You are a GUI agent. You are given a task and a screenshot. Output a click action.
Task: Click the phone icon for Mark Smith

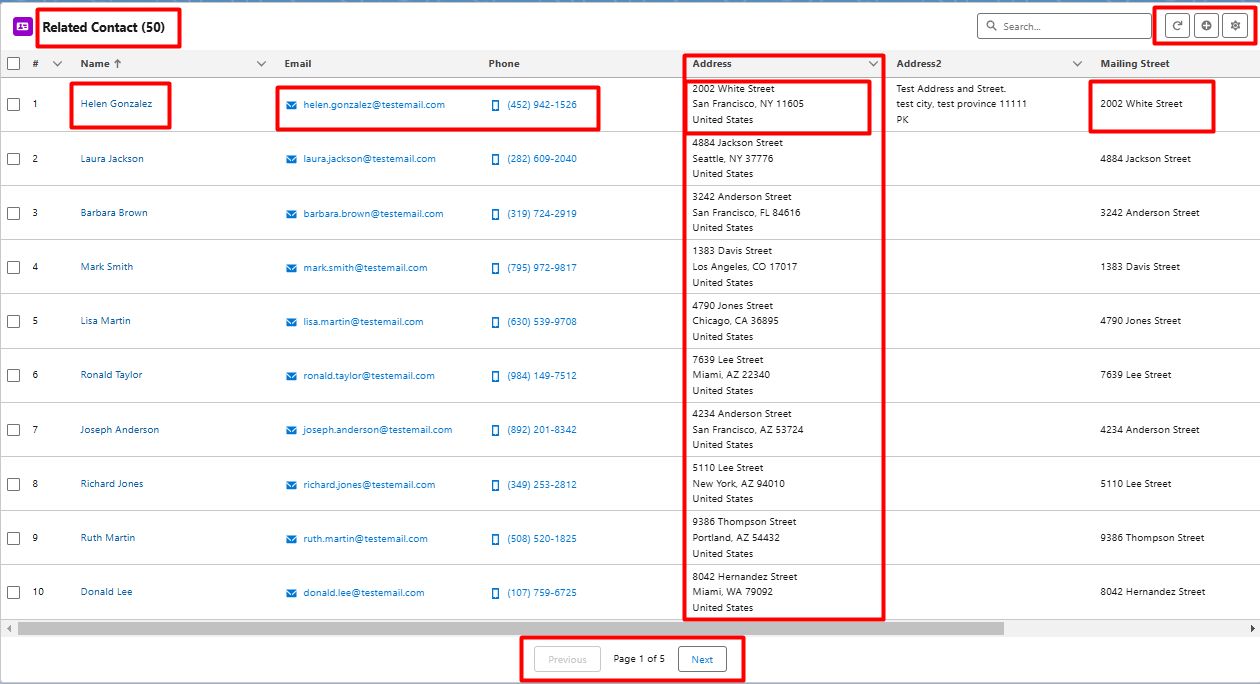coord(495,268)
